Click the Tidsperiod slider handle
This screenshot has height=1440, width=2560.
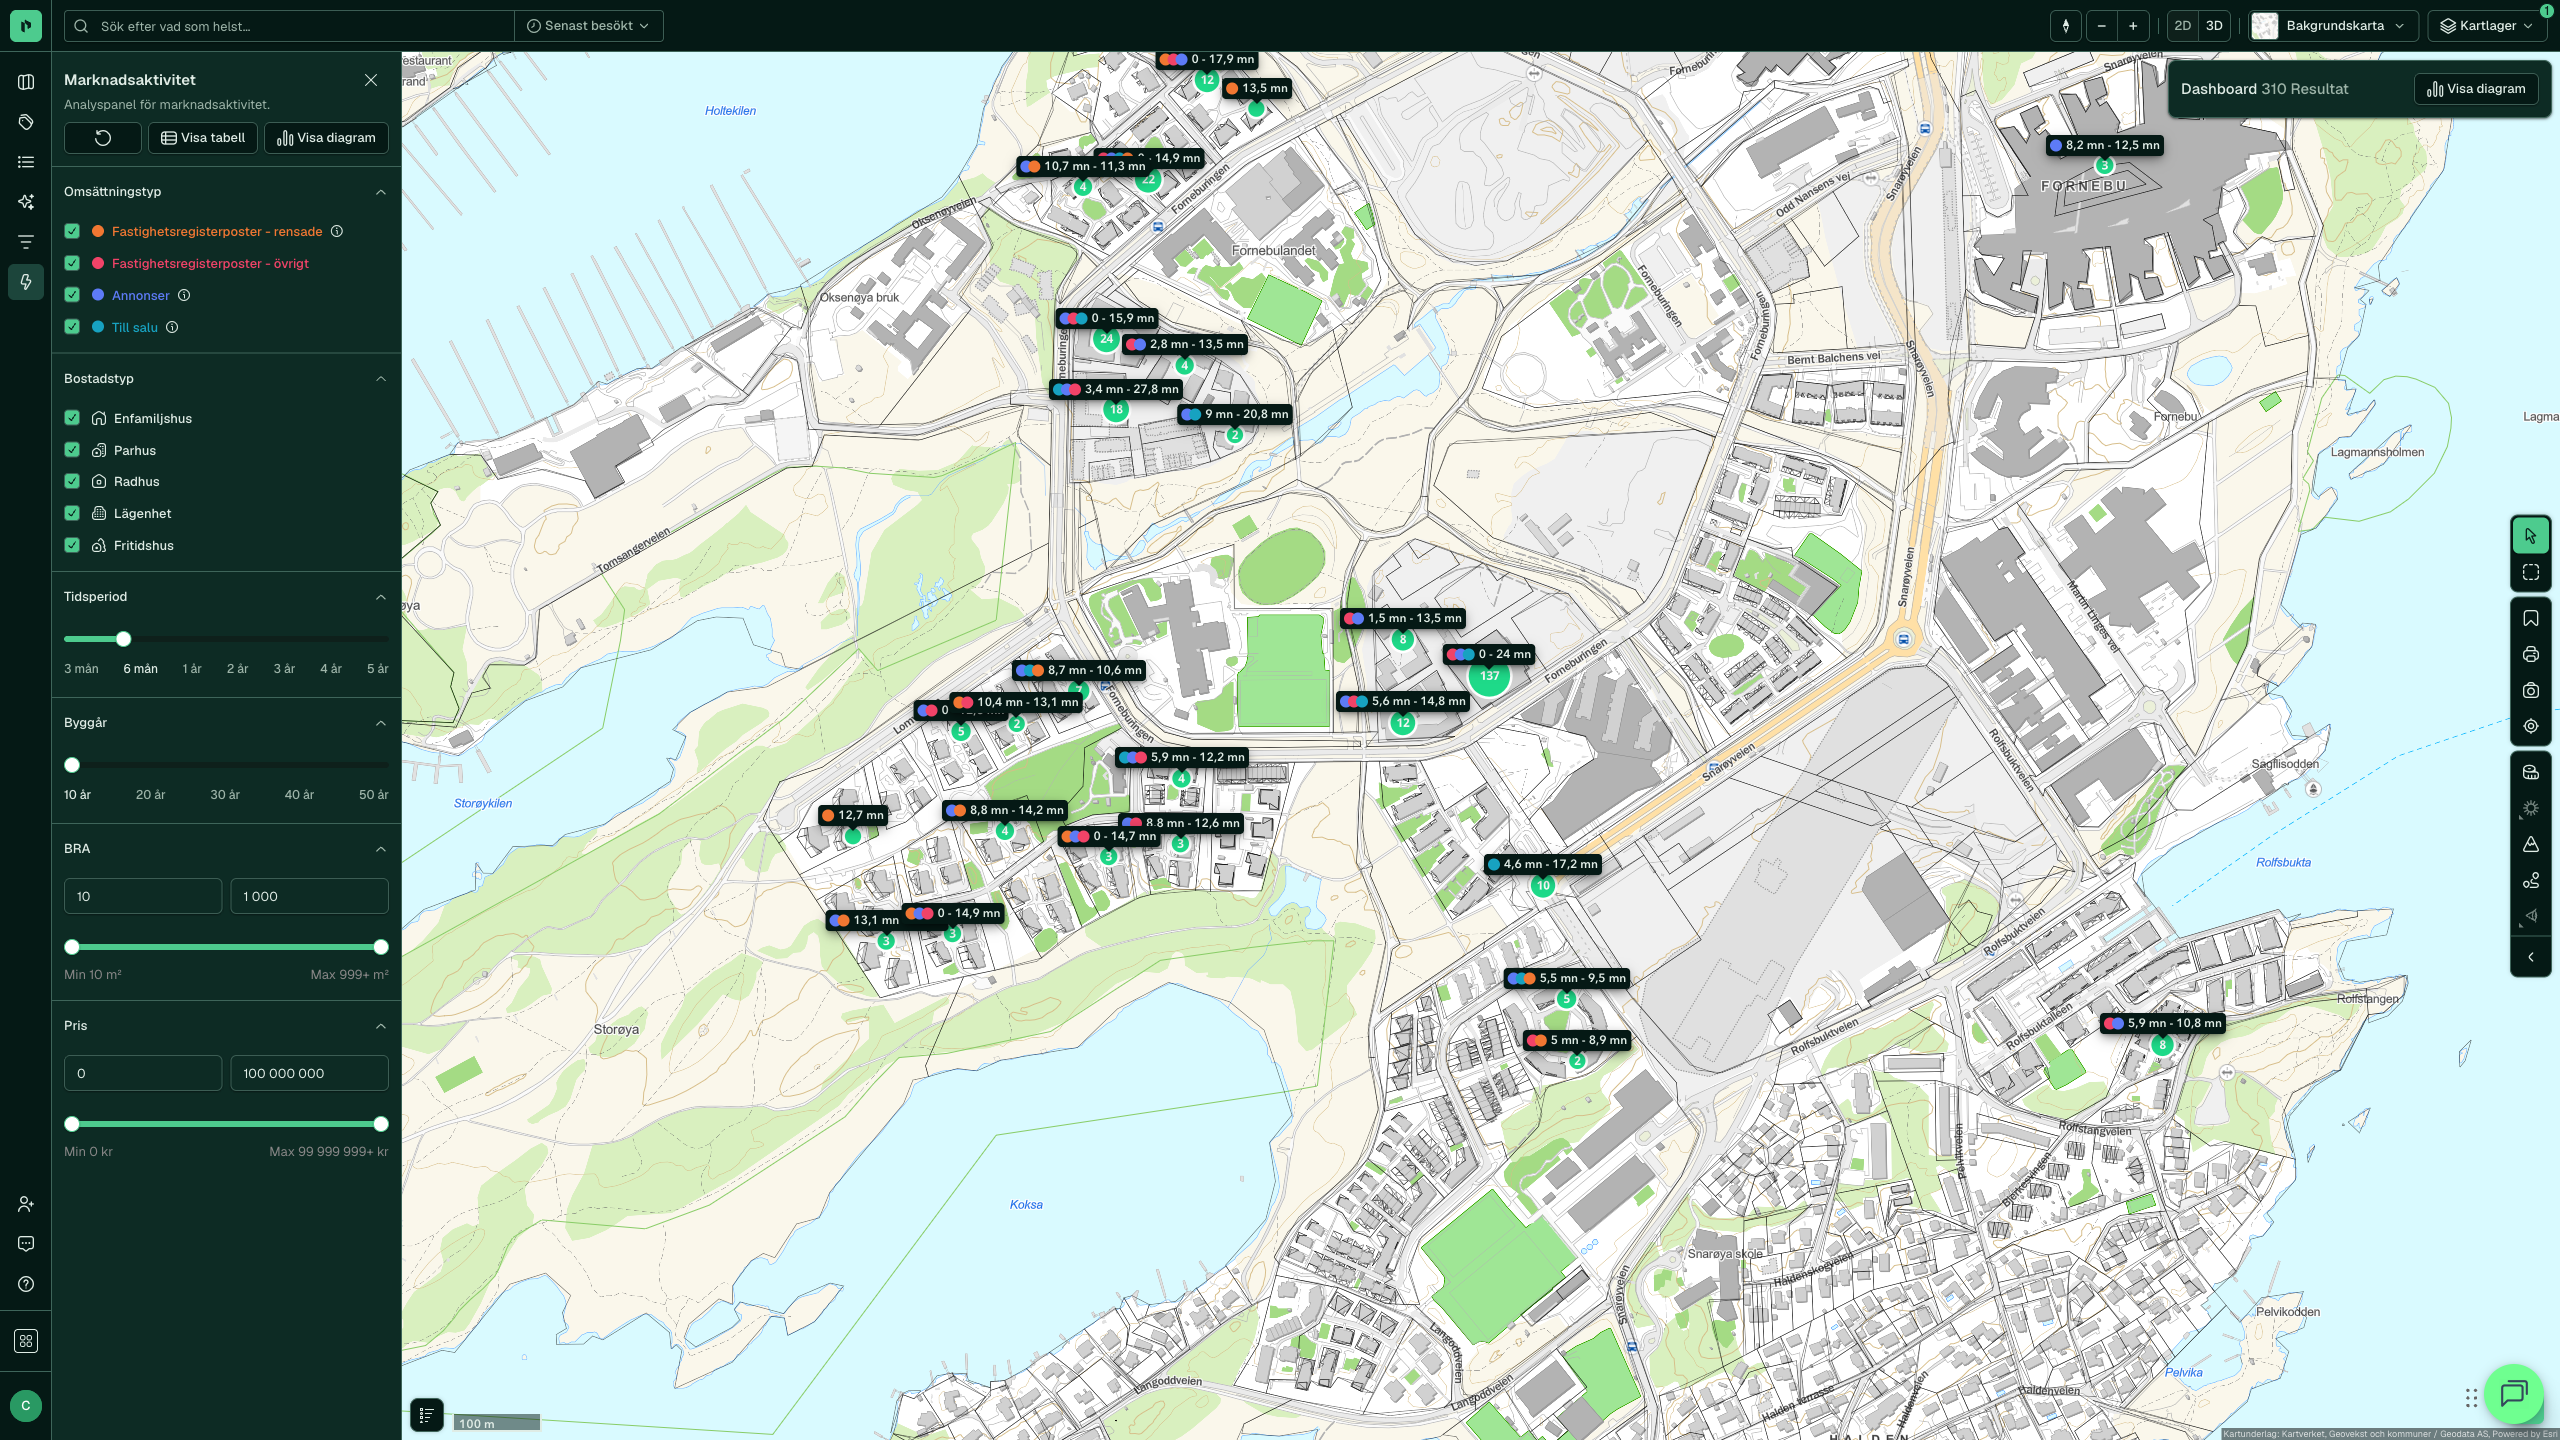pyautogui.click(x=123, y=639)
